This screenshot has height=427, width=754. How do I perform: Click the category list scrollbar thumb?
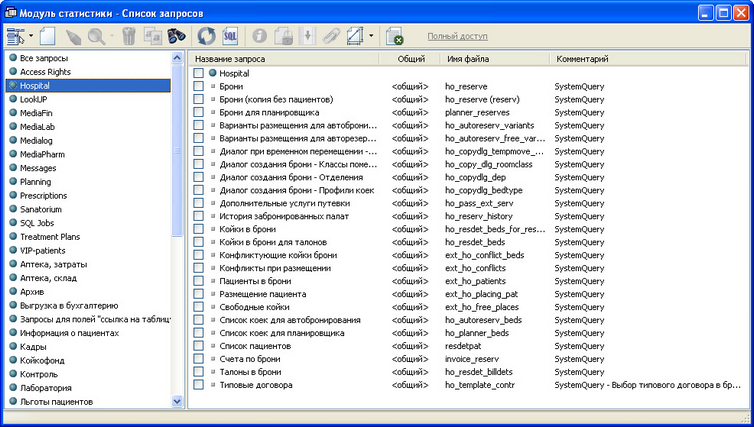point(177,151)
